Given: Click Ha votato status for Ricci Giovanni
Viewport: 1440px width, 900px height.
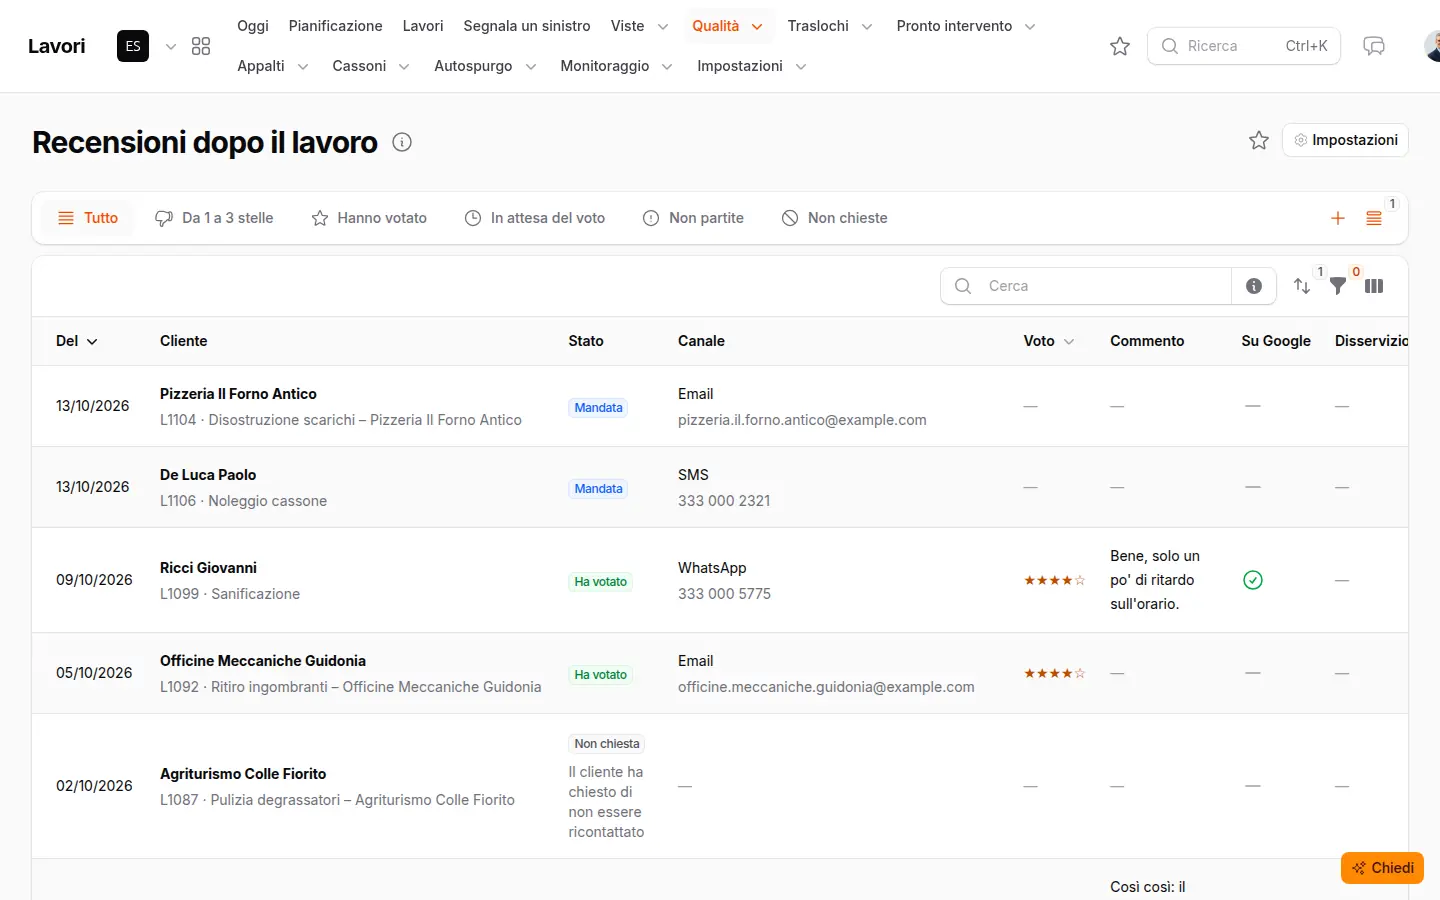Looking at the screenshot, I should [x=600, y=582].
